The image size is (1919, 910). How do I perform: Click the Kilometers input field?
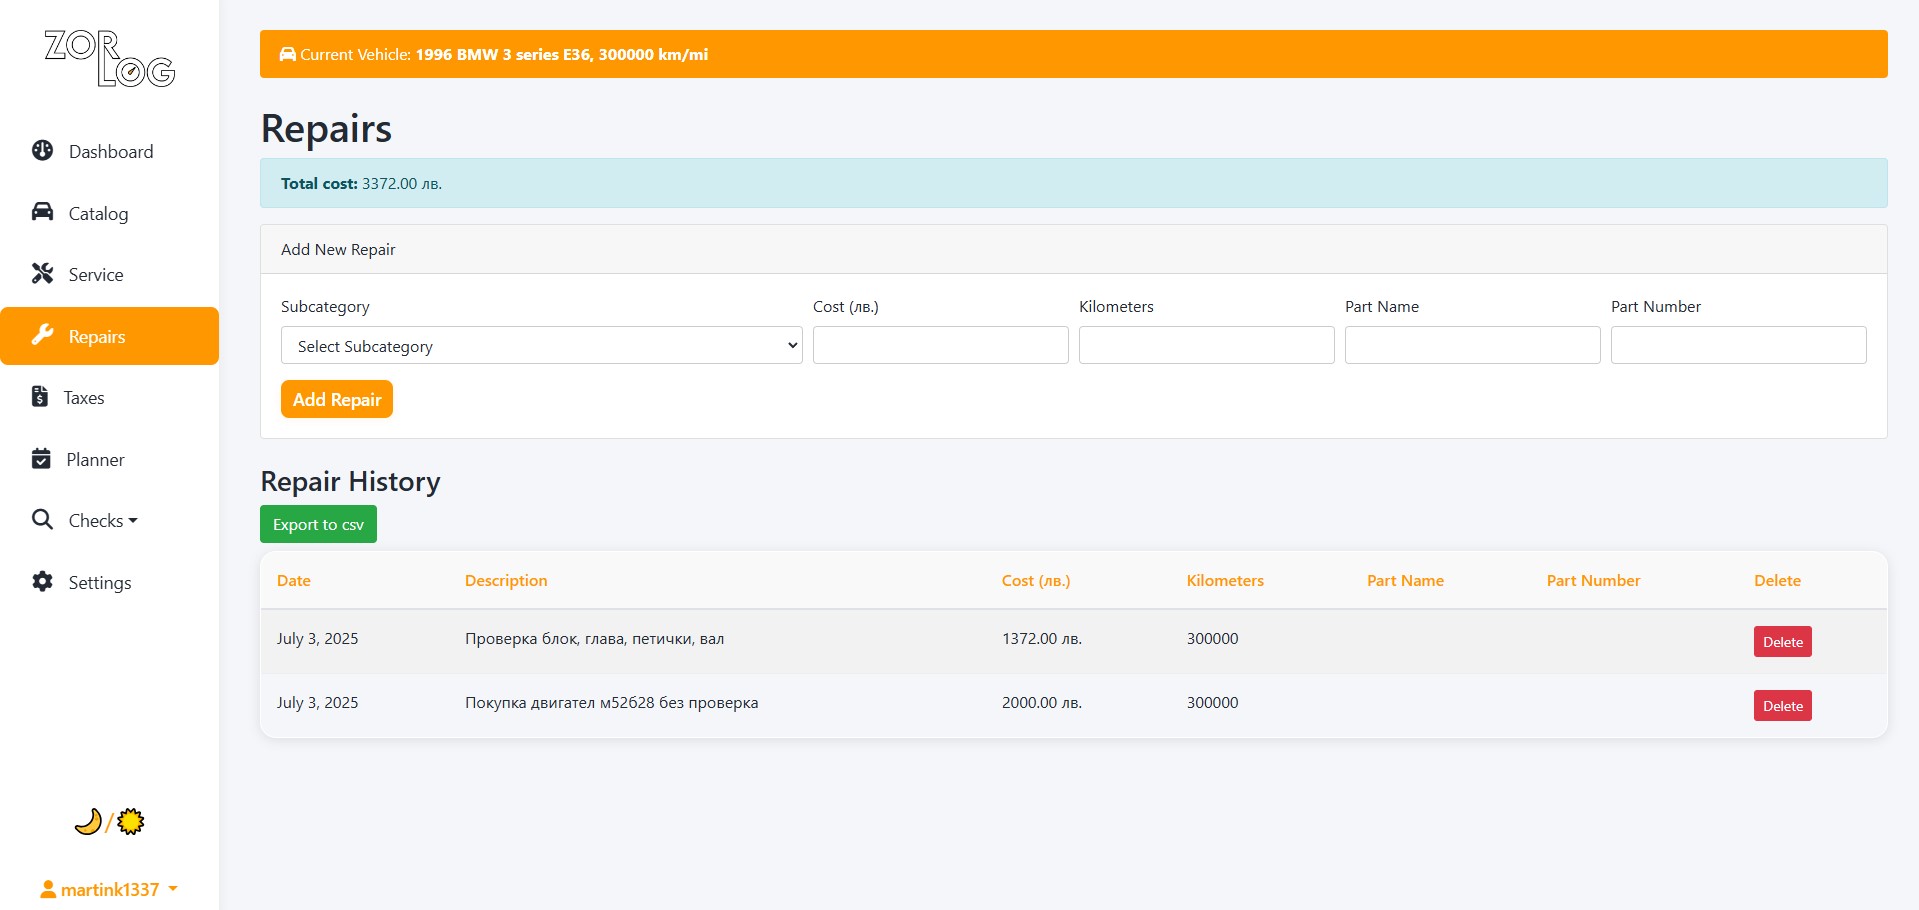coord(1206,346)
